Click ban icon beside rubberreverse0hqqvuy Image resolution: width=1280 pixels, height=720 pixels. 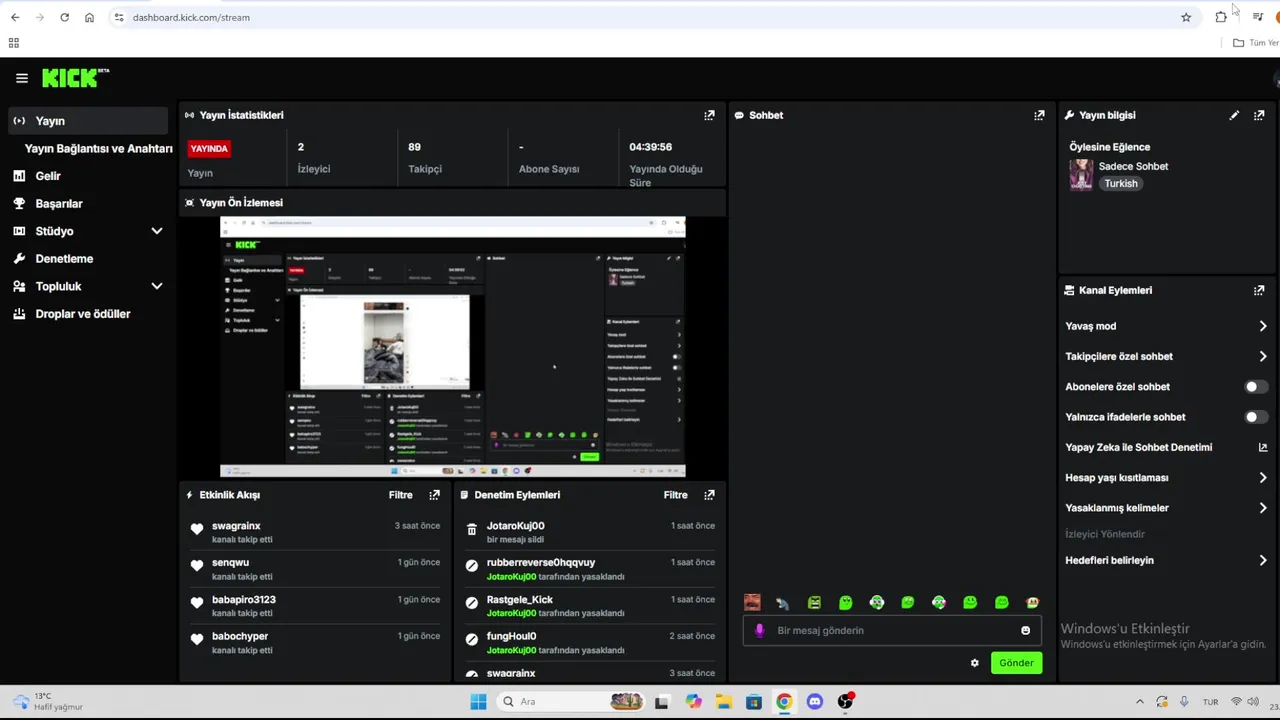[x=472, y=566]
